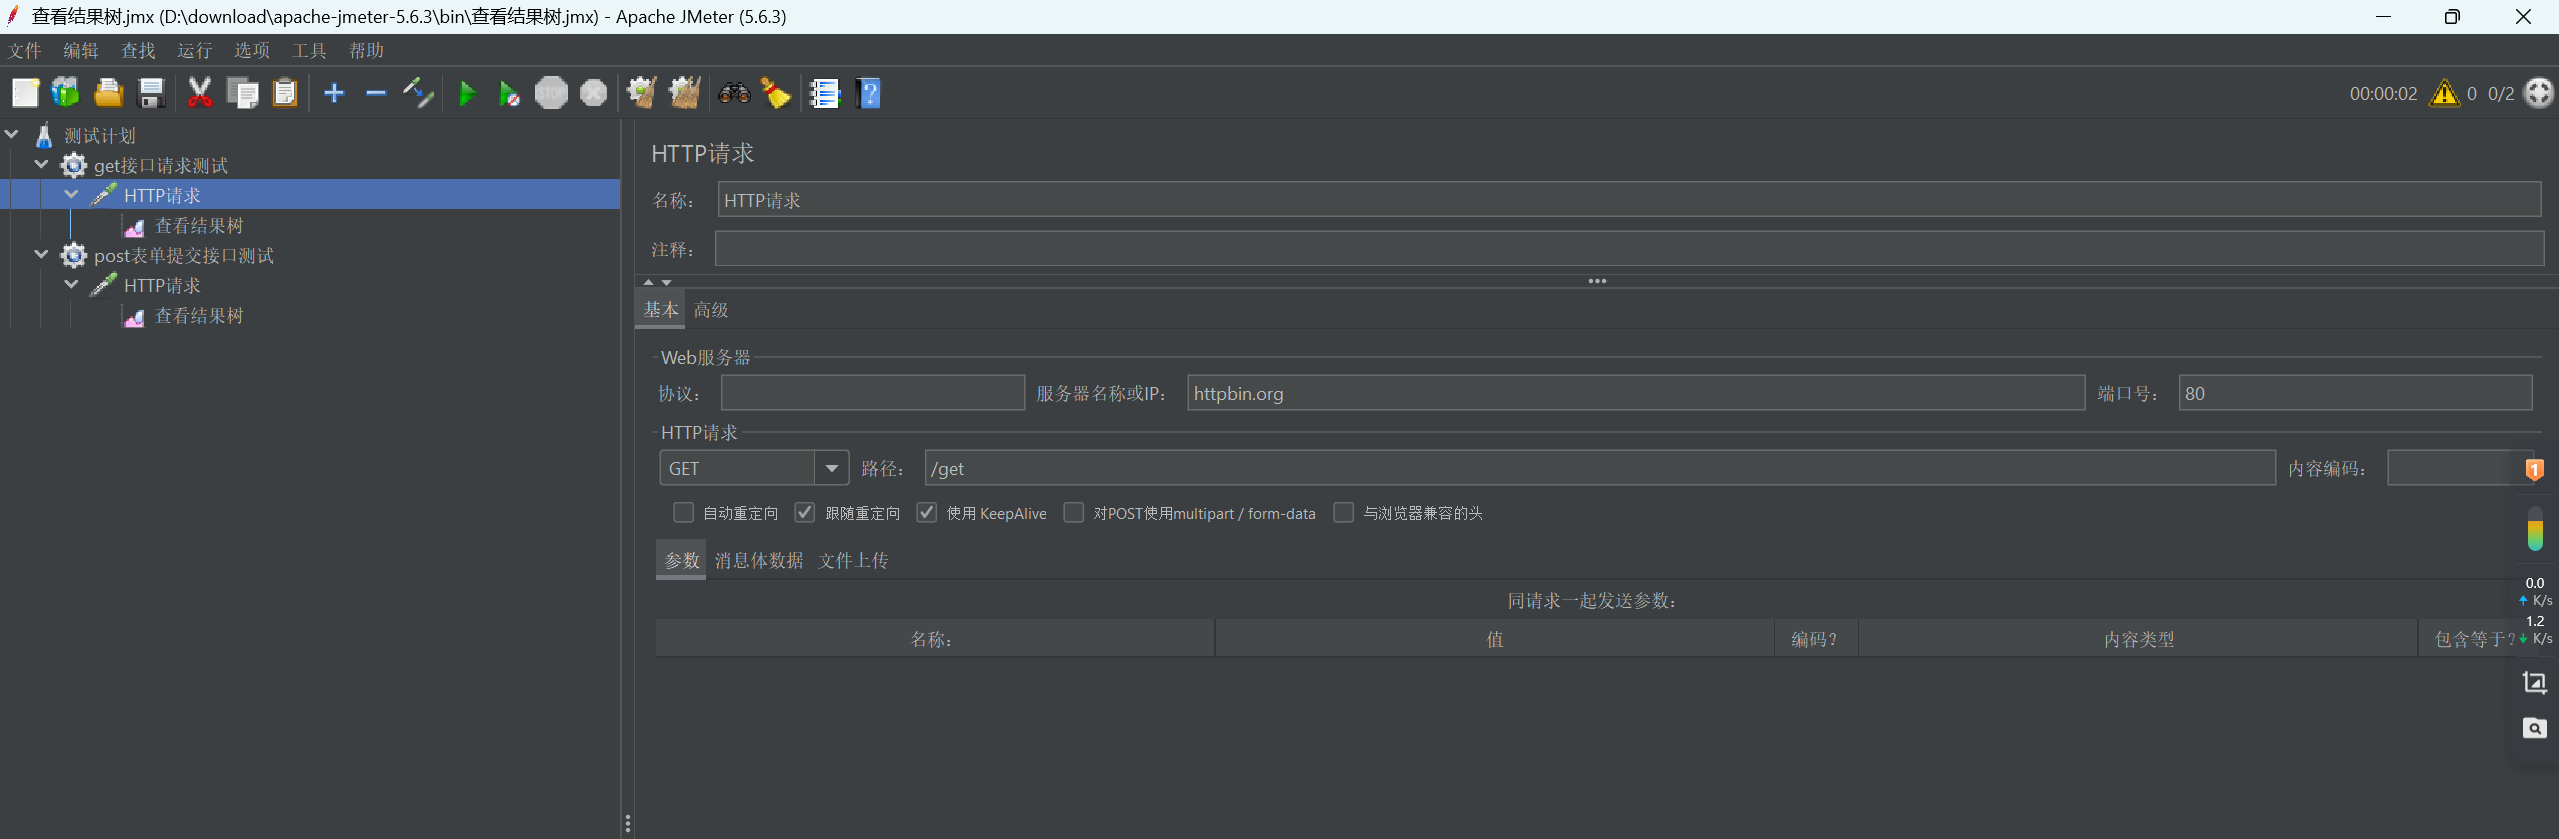Screen dimensions: 2559x839
Task: Click the 值 column header
Action: [1495, 638]
